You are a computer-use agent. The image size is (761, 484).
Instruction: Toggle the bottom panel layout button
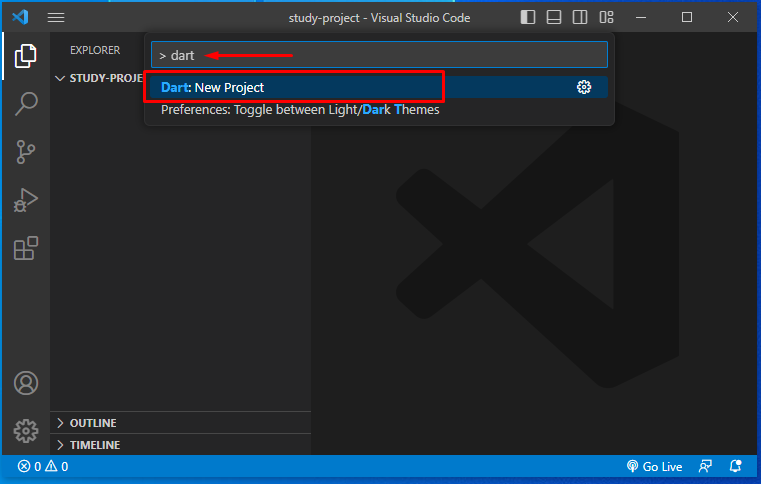click(x=554, y=17)
